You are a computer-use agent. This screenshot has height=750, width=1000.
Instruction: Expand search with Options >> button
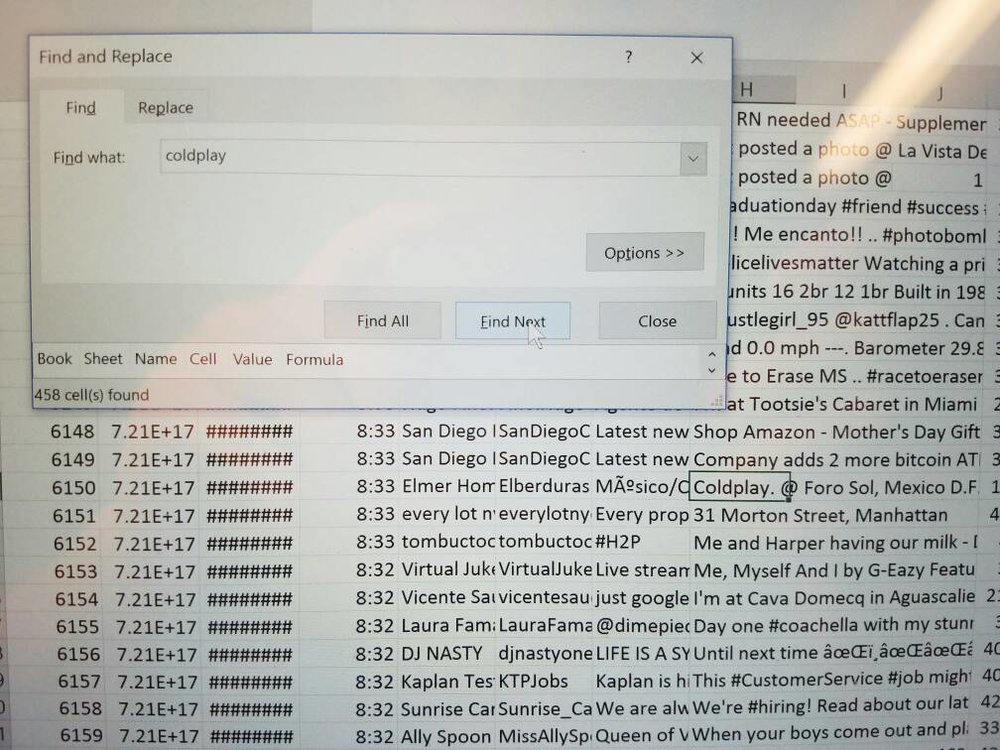tap(645, 253)
